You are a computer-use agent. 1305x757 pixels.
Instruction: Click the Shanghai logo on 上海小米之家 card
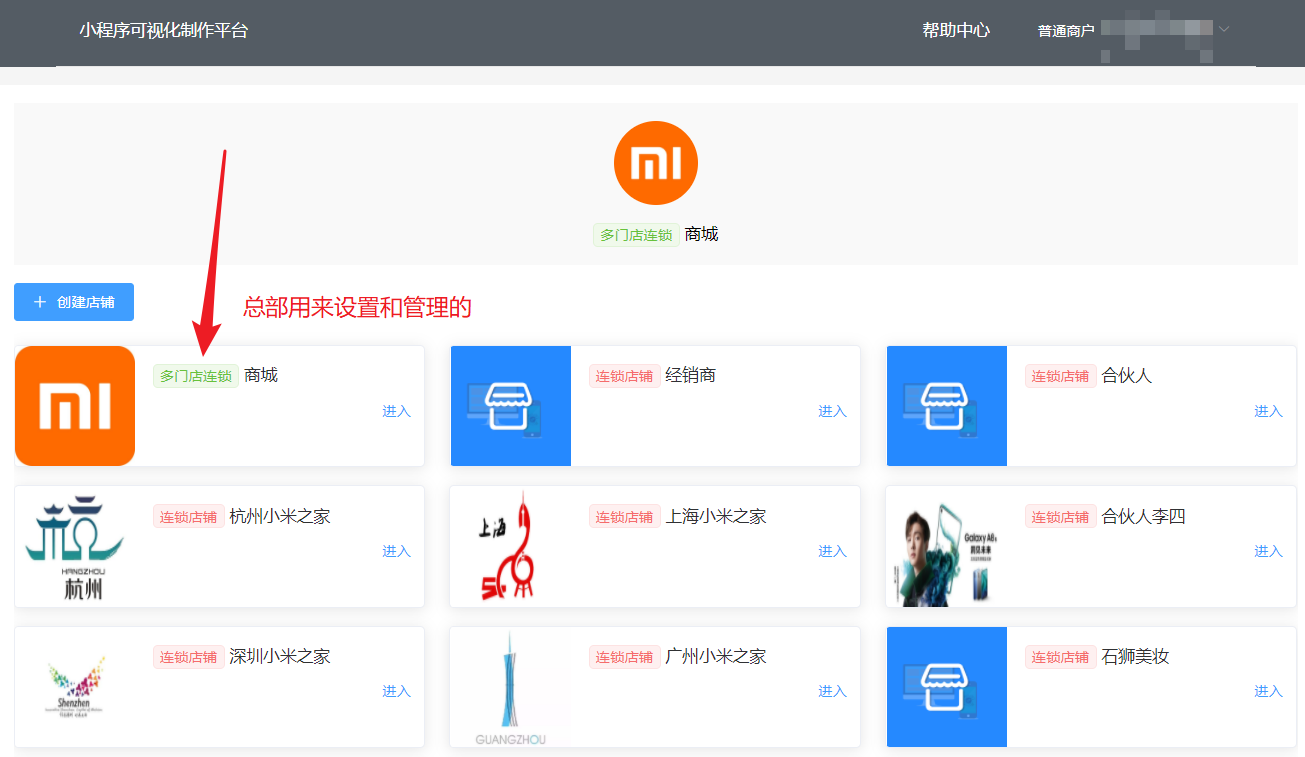[511, 547]
